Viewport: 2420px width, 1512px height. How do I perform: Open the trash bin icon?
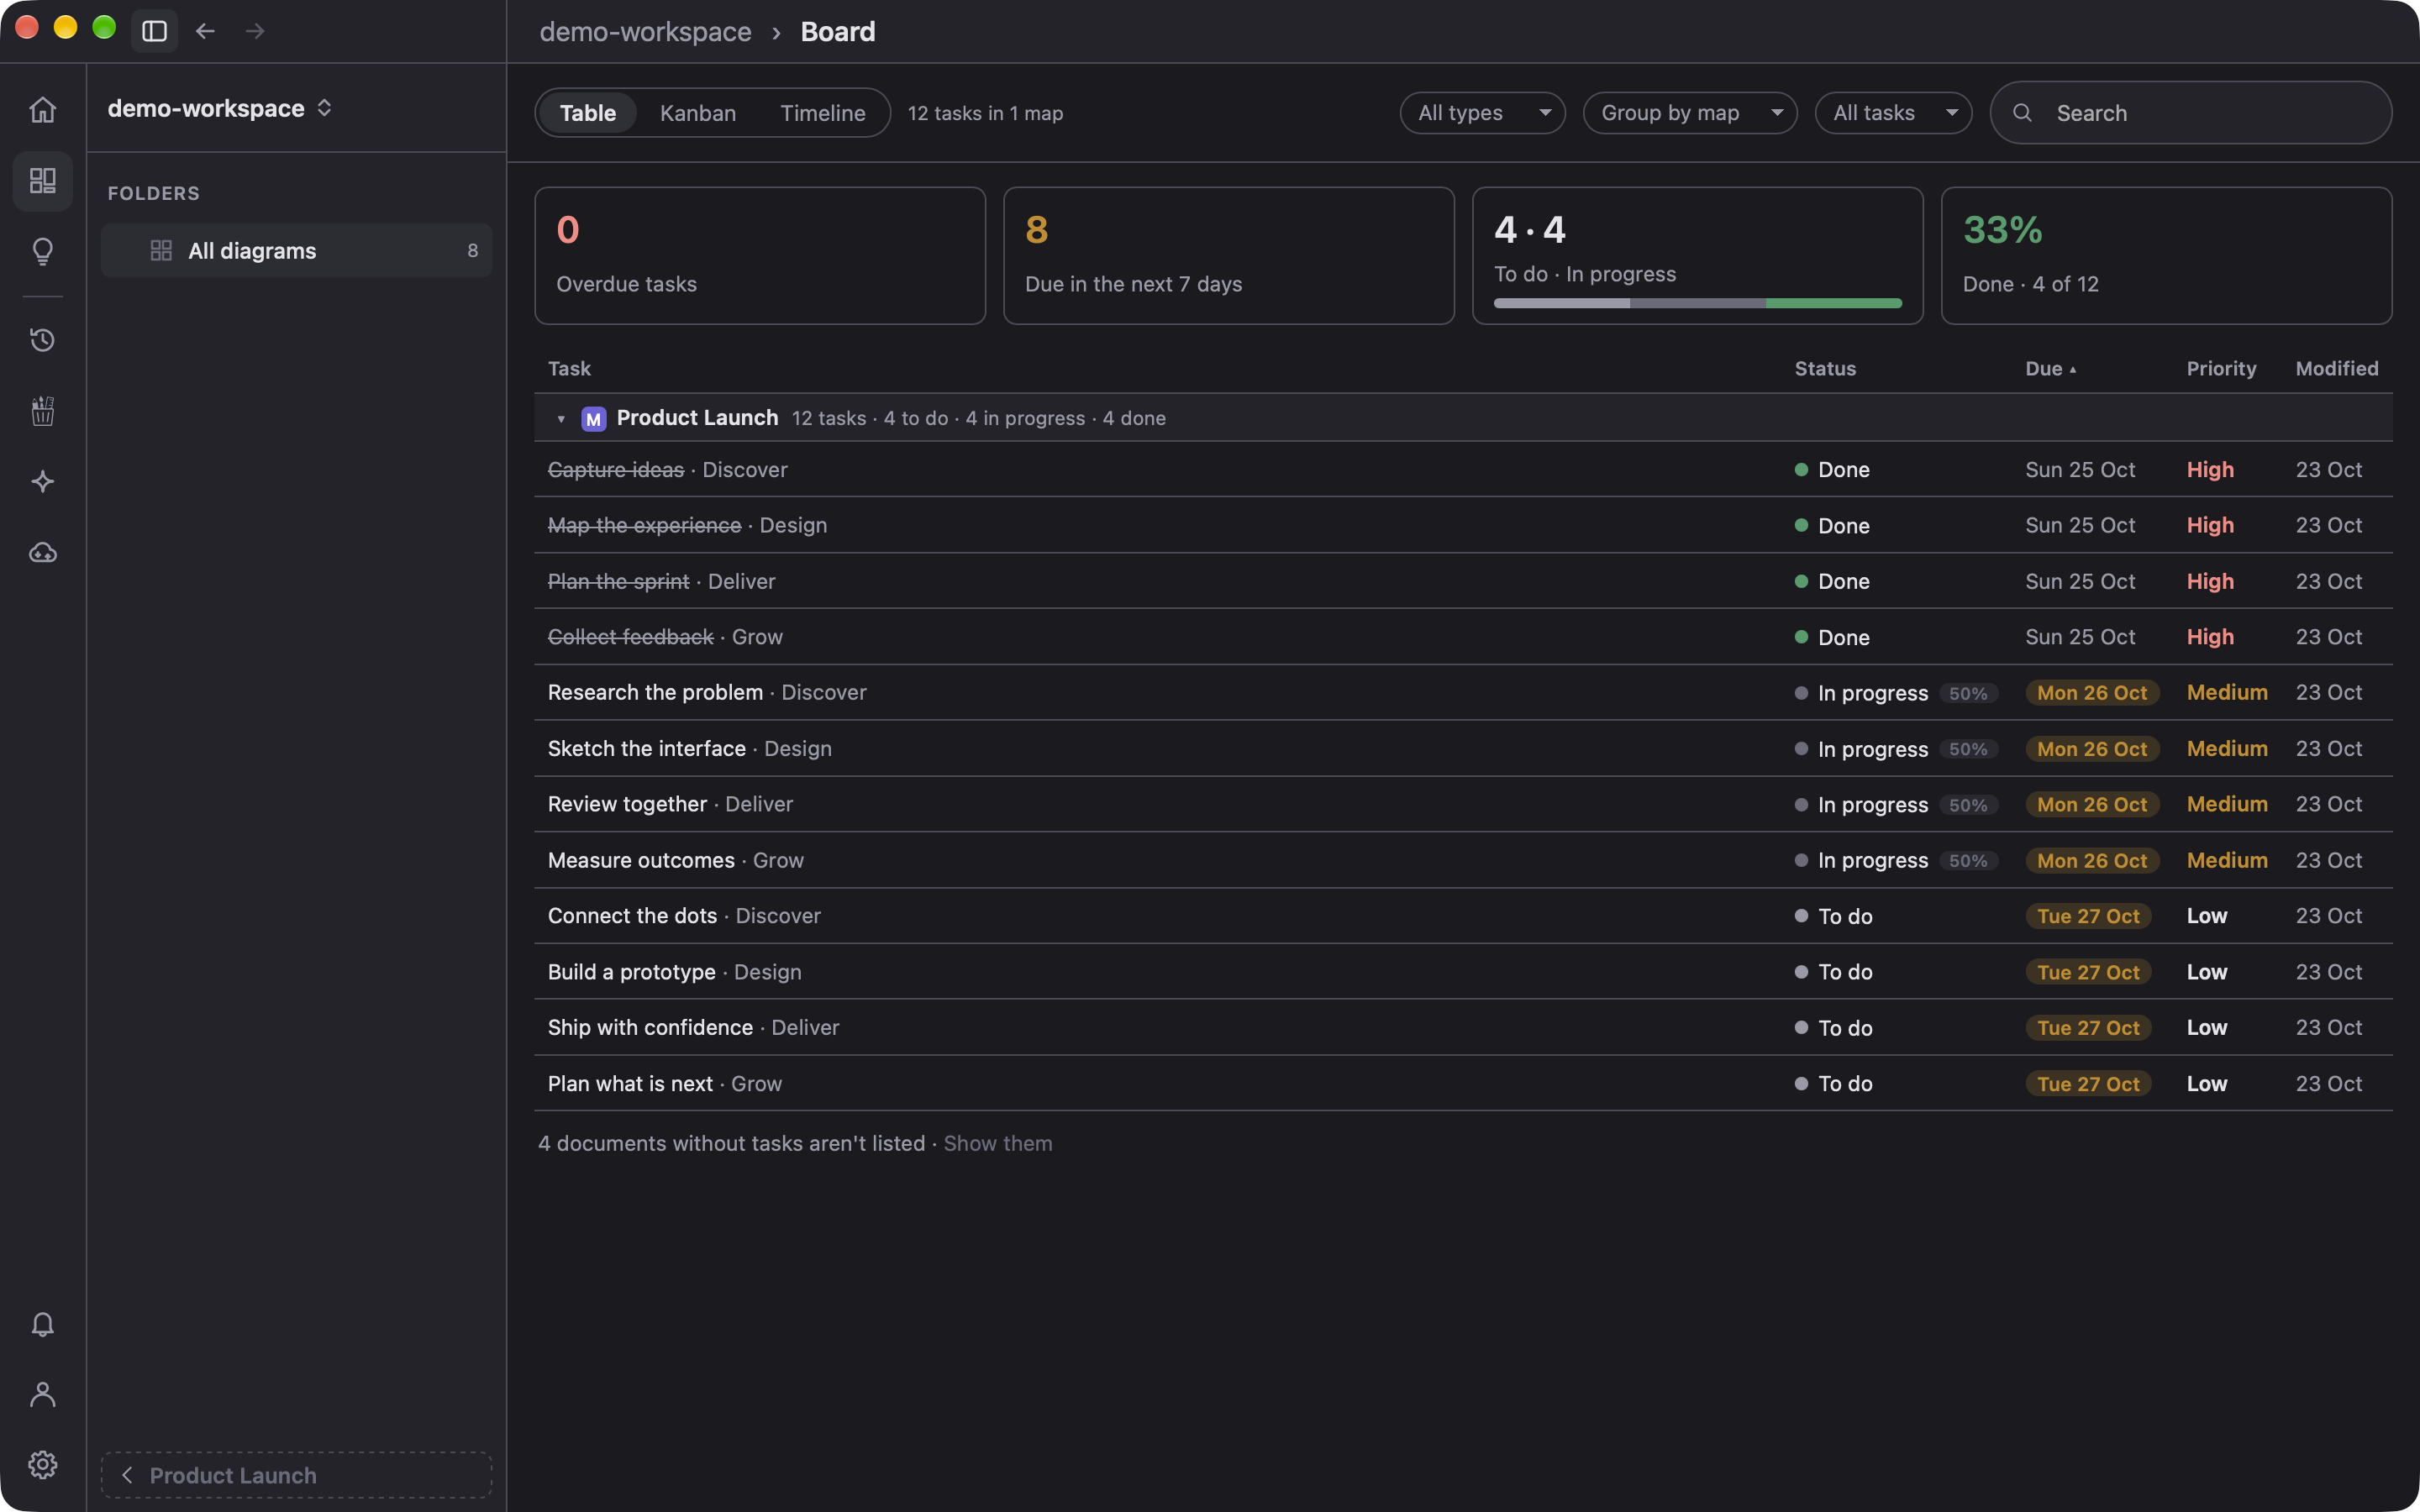click(x=42, y=411)
